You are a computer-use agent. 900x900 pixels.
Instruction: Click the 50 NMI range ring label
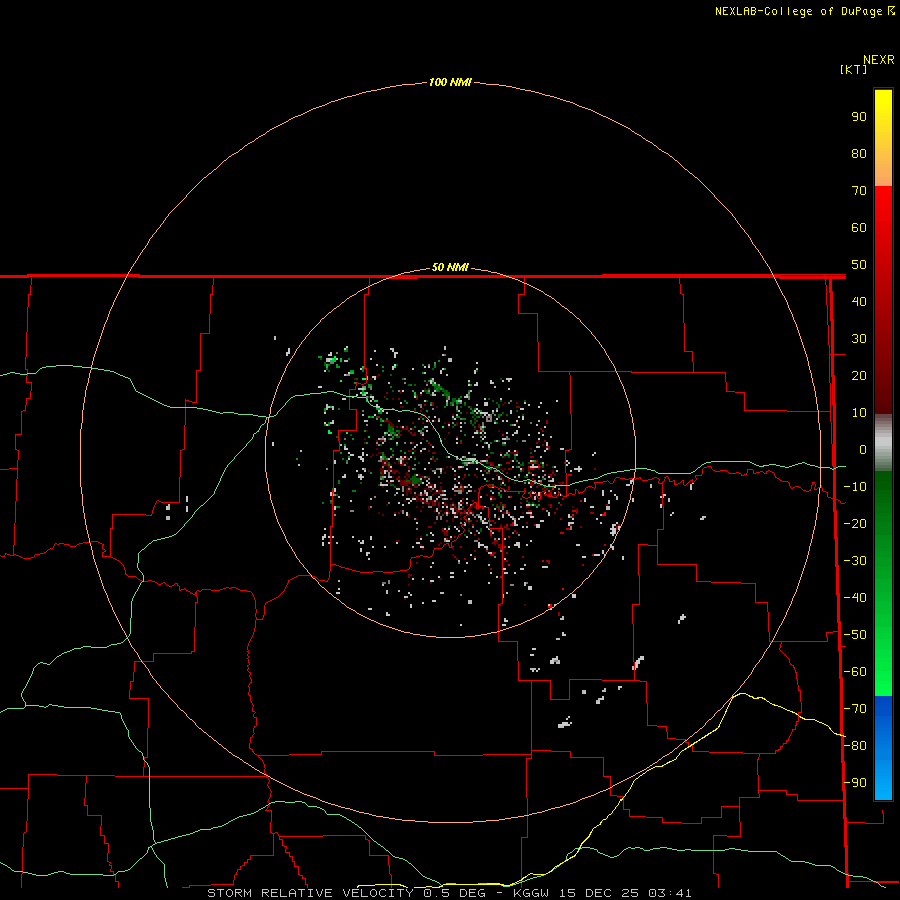tap(450, 267)
